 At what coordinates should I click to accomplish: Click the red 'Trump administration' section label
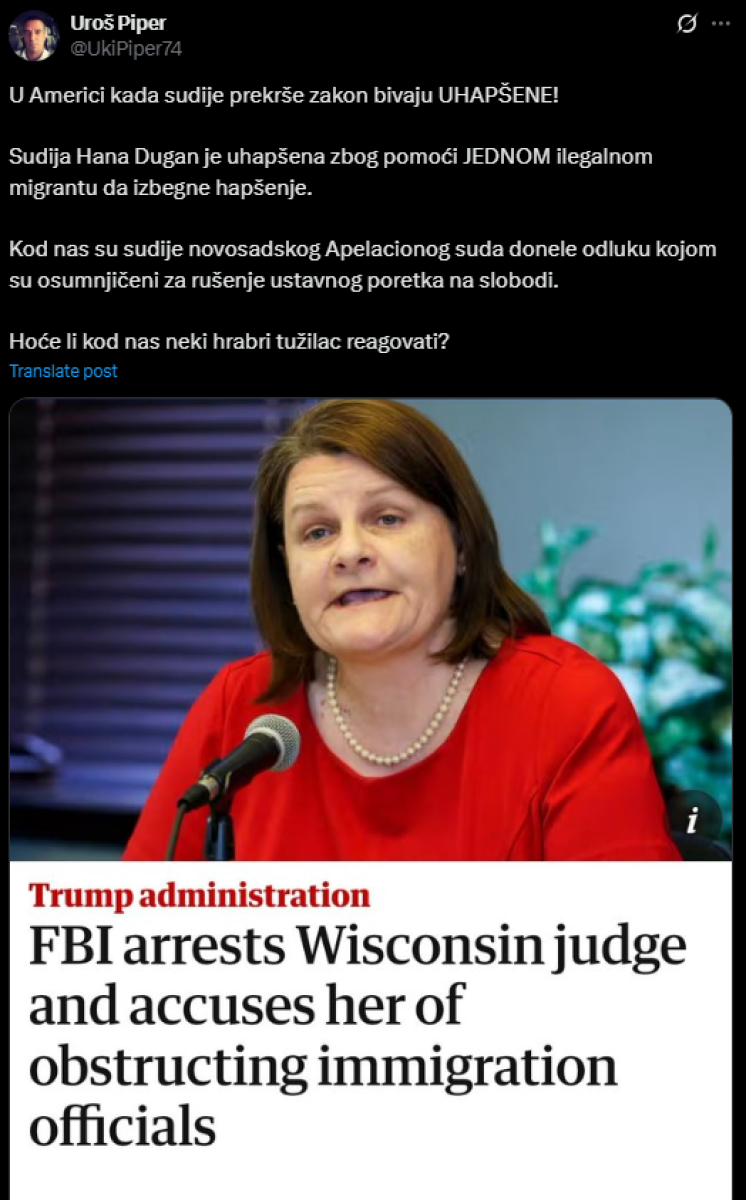(199, 894)
